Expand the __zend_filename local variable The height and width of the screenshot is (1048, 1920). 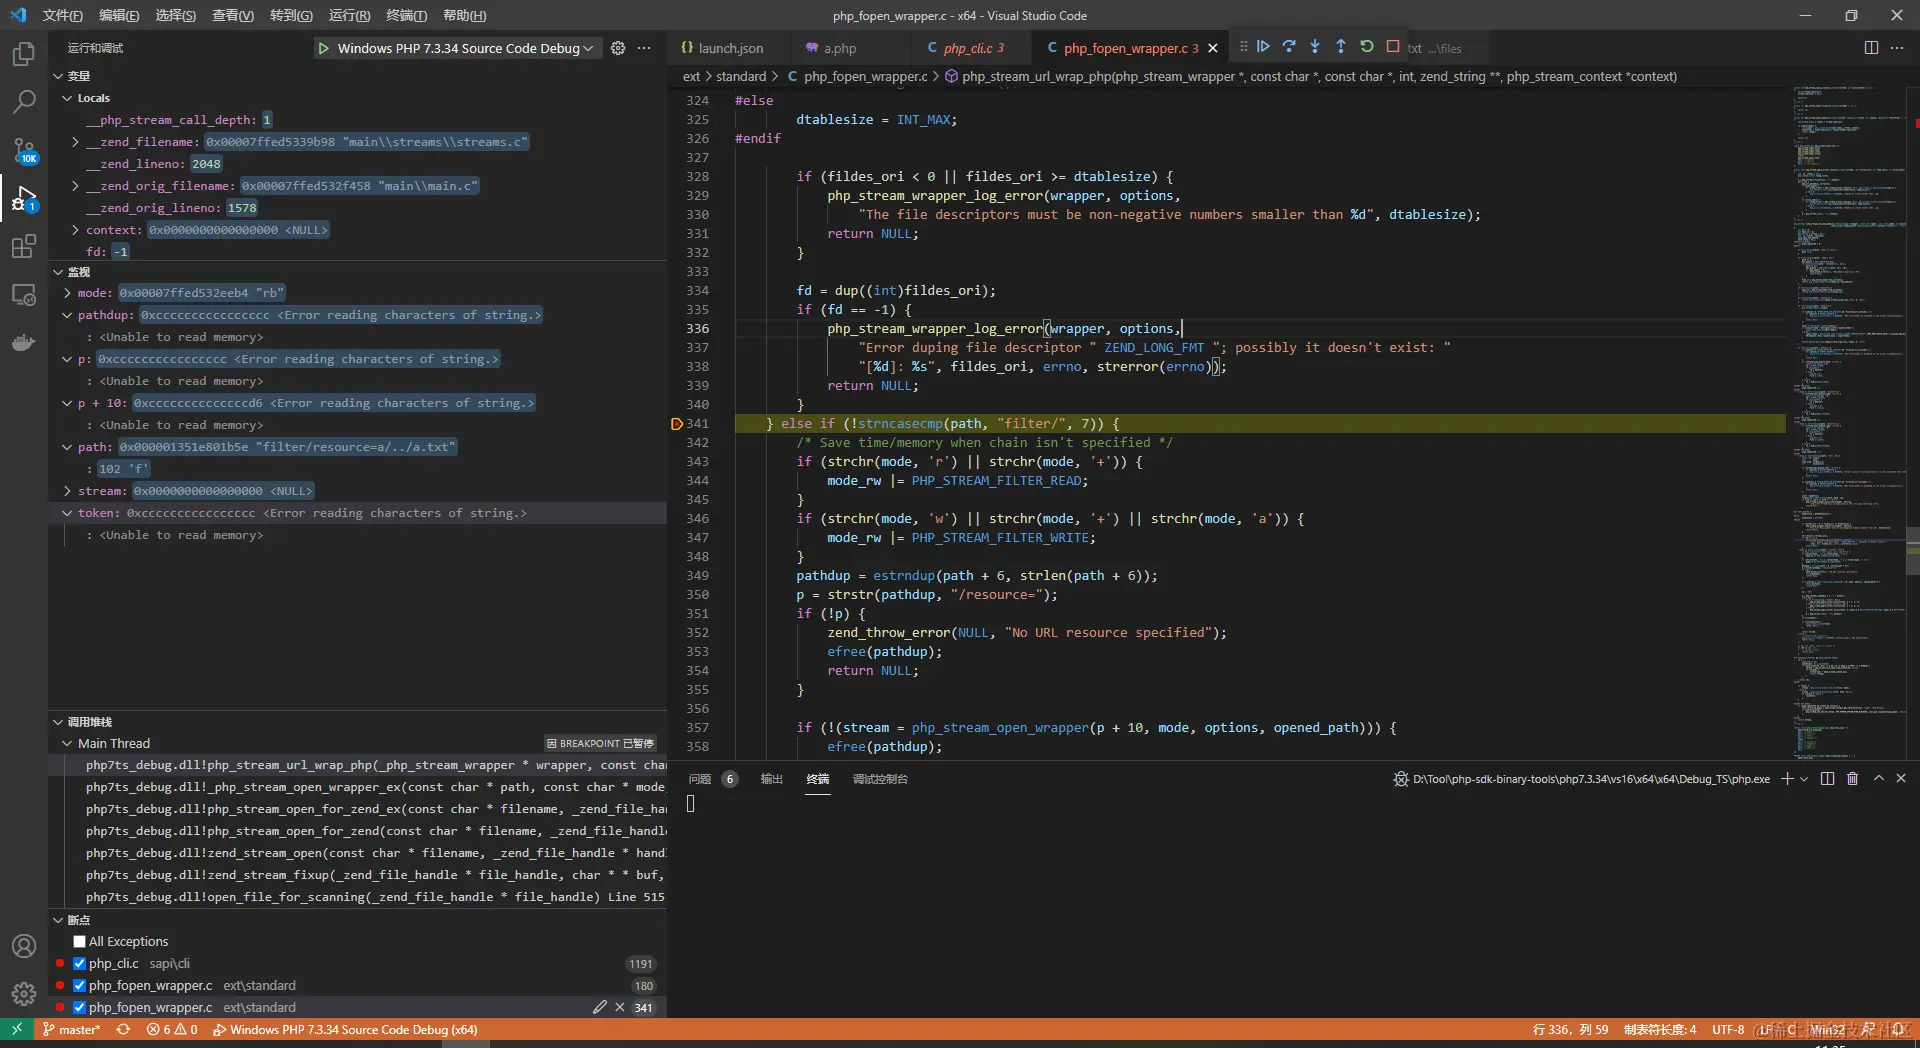pos(76,142)
